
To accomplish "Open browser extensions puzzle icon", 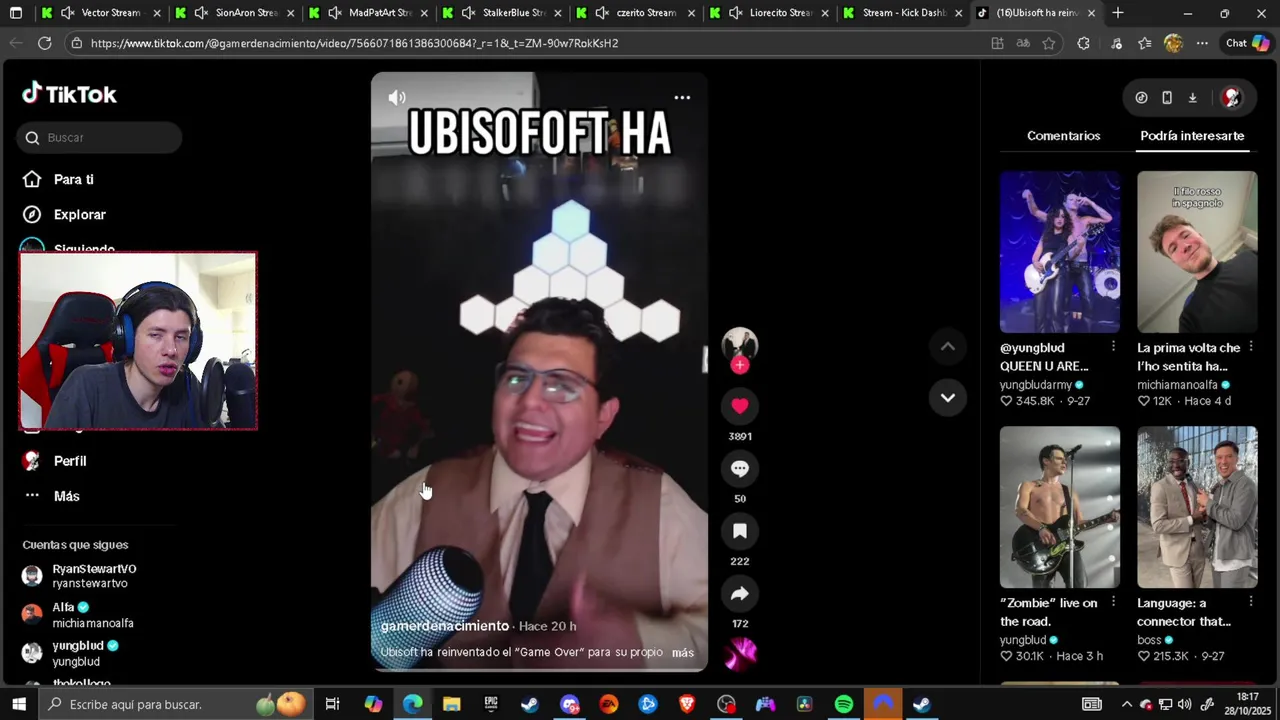I will pyautogui.click(x=1083, y=43).
